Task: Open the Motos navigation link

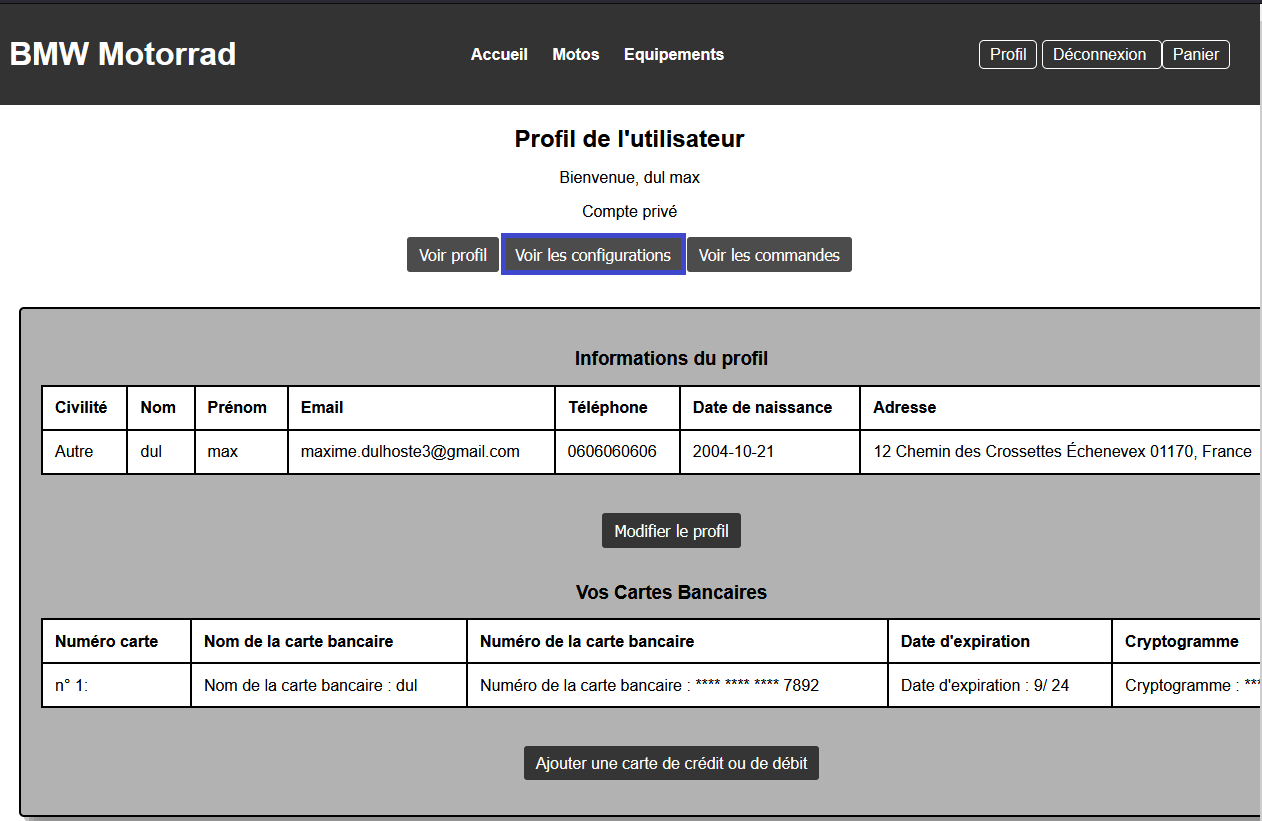Action: click(576, 54)
